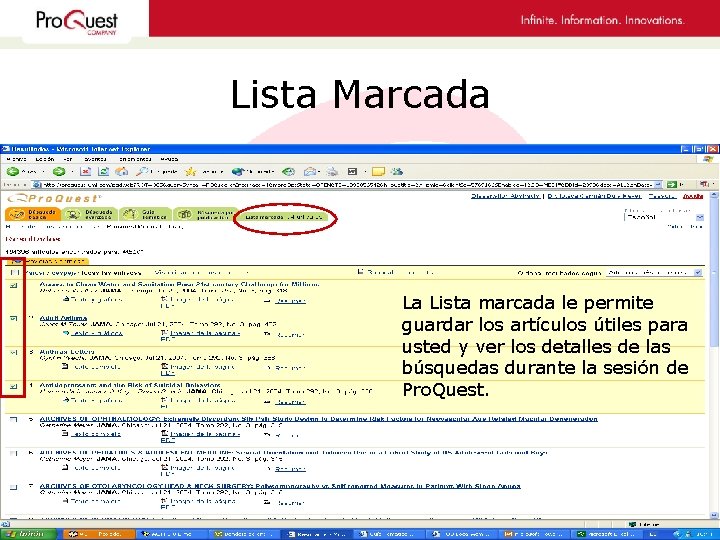Image resolution: width=720 pixels, height=540 pixels.
Task: Uncheck the Adult Asthma article checkbox
Action: (14, 318)
